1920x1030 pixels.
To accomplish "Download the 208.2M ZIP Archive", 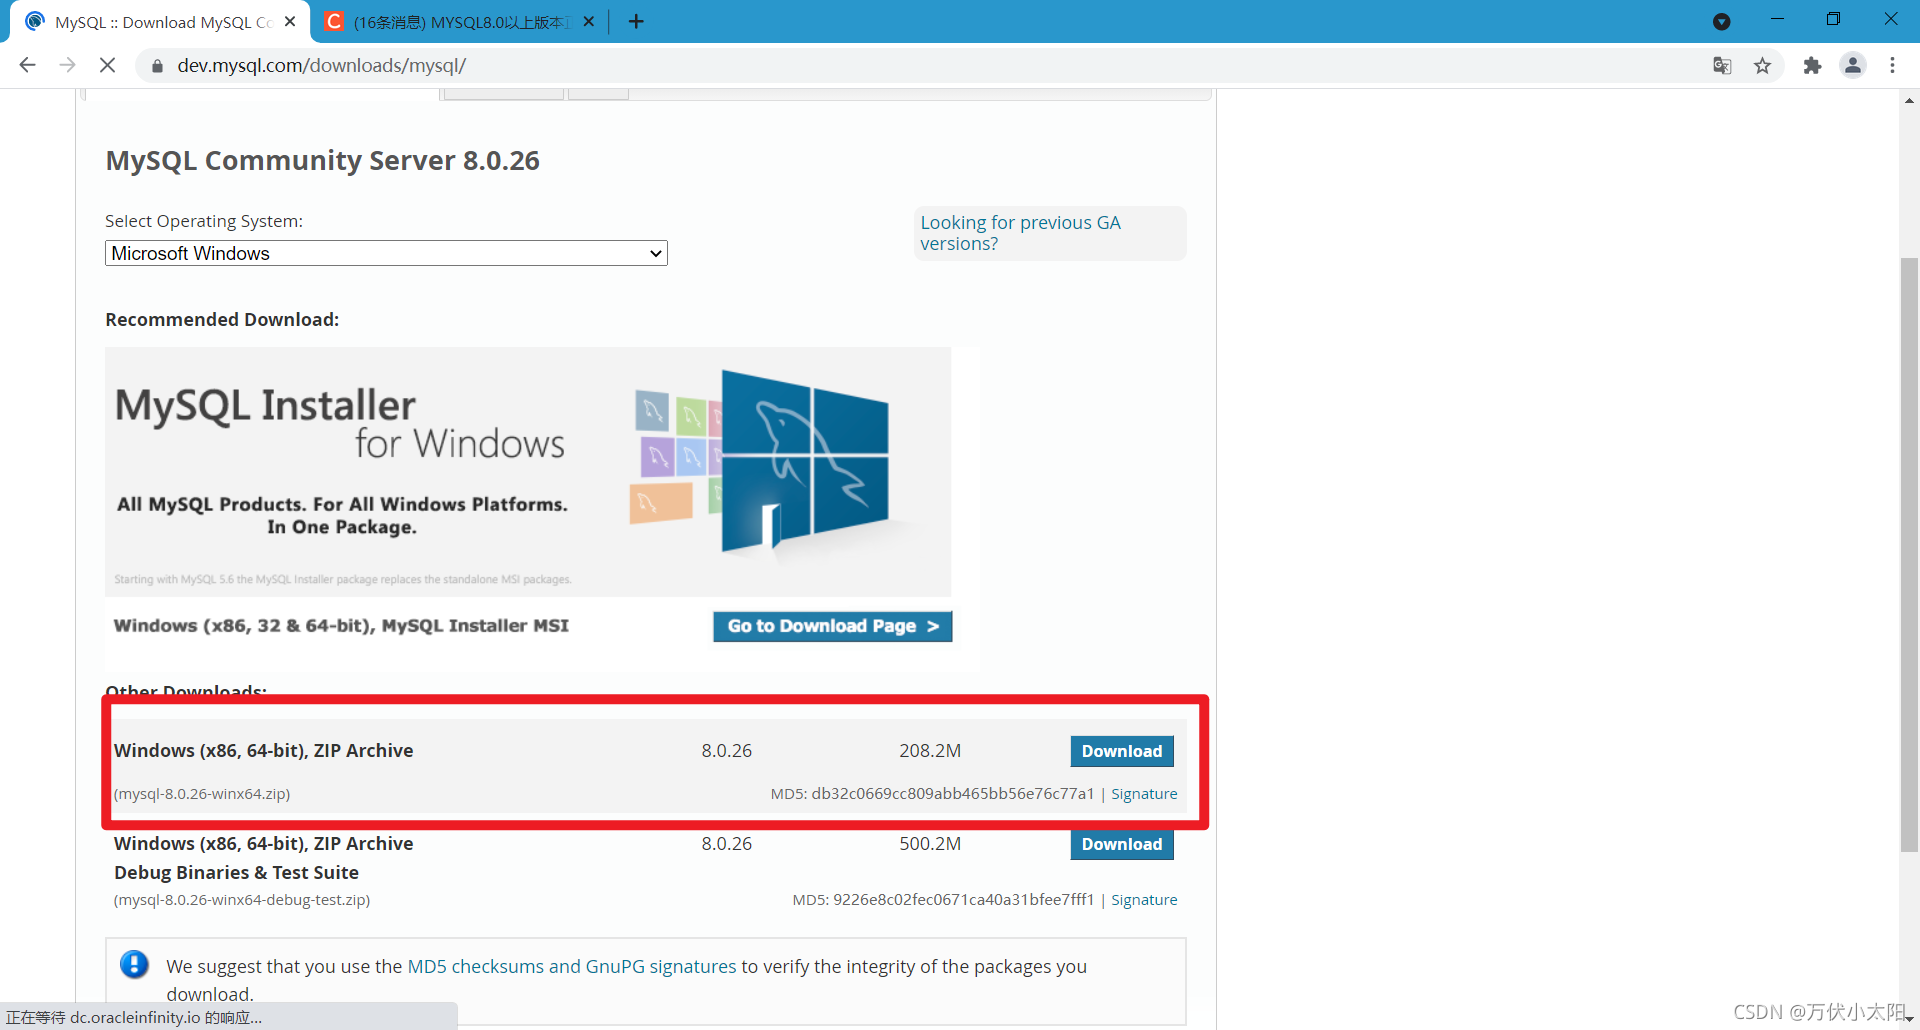I will tap(1122, 751).
